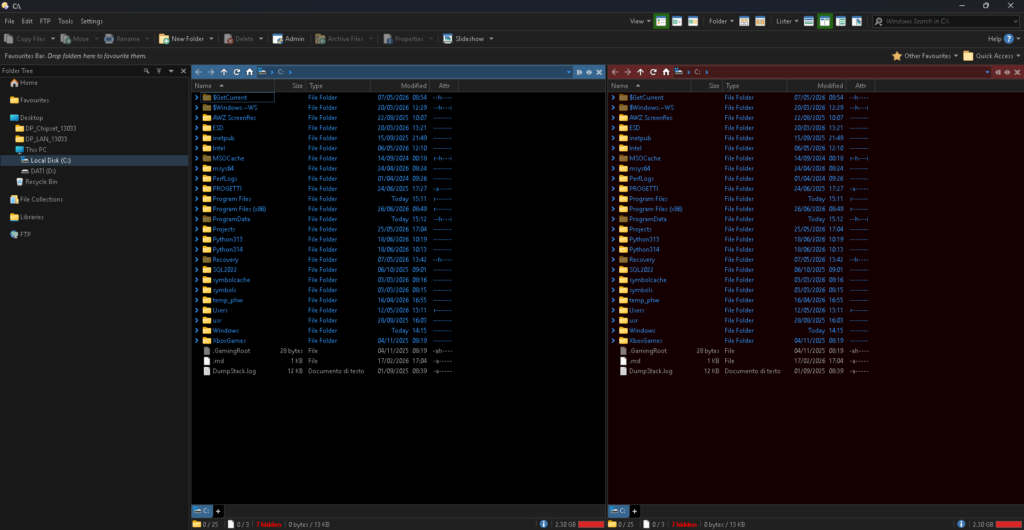Image resolution: width=1024 pixels, height=530 pixels.
Task: Close the Folder Tree panel
Action: point(182,70)
